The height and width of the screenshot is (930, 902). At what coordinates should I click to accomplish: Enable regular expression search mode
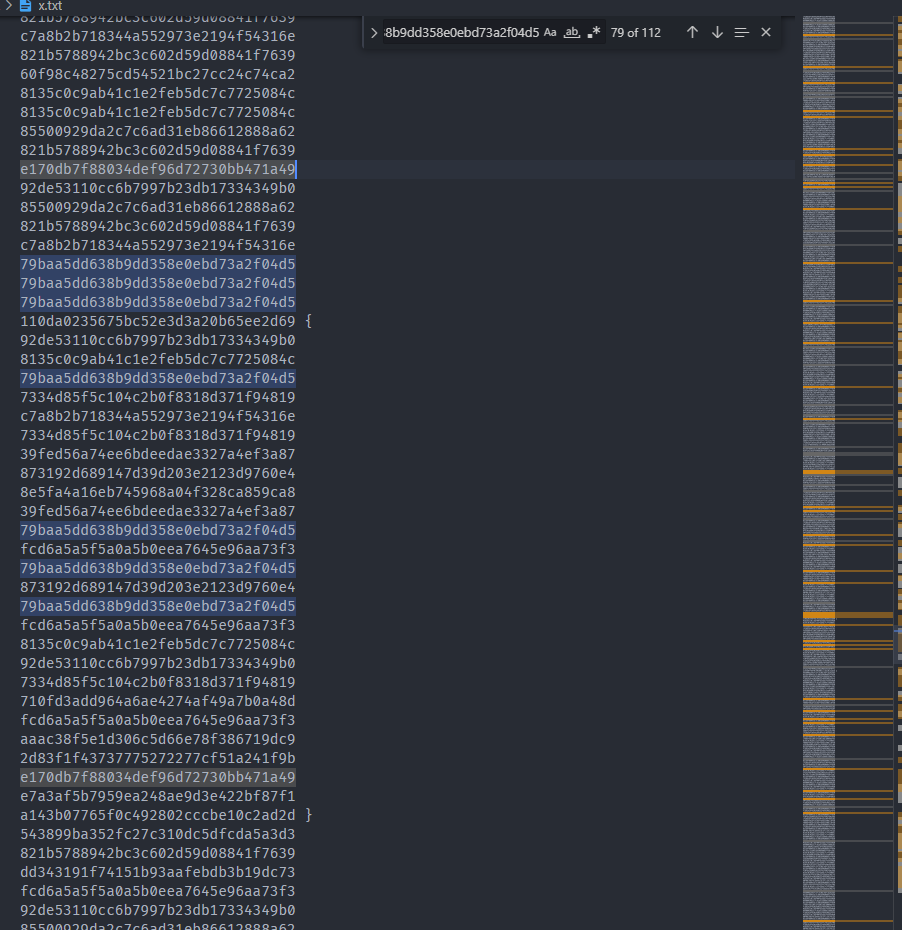click(x=593, y=31)
